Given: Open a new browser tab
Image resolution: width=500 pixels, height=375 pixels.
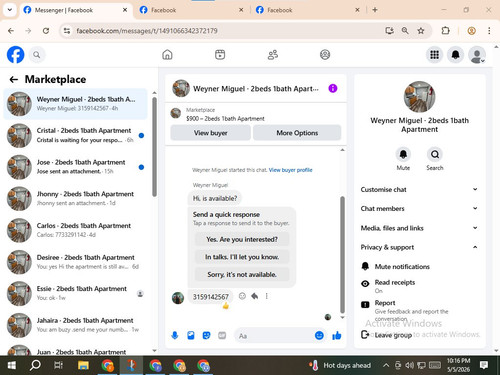Looking at the screenshot, I should pyautogui.click(x=375, y=10).
